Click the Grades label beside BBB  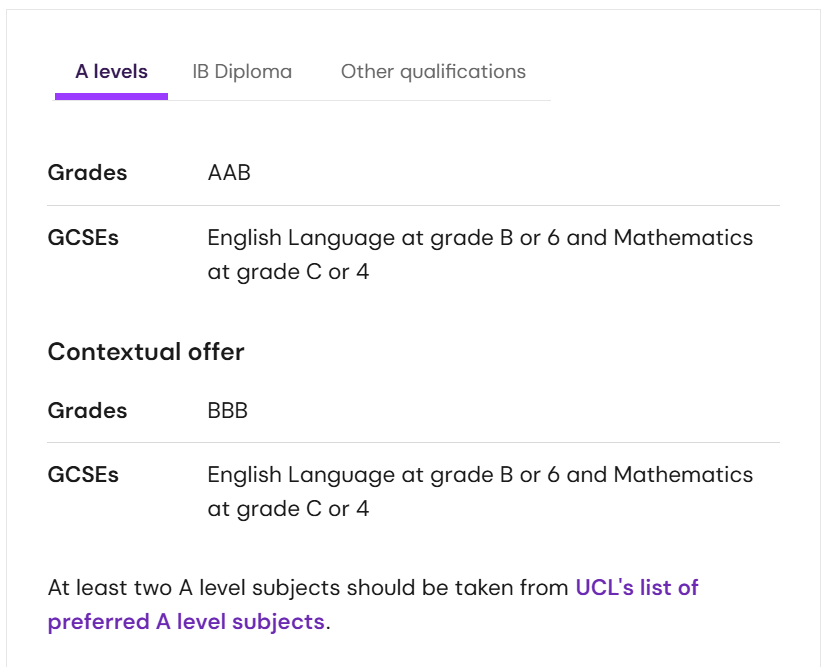(x=87, y=410)
